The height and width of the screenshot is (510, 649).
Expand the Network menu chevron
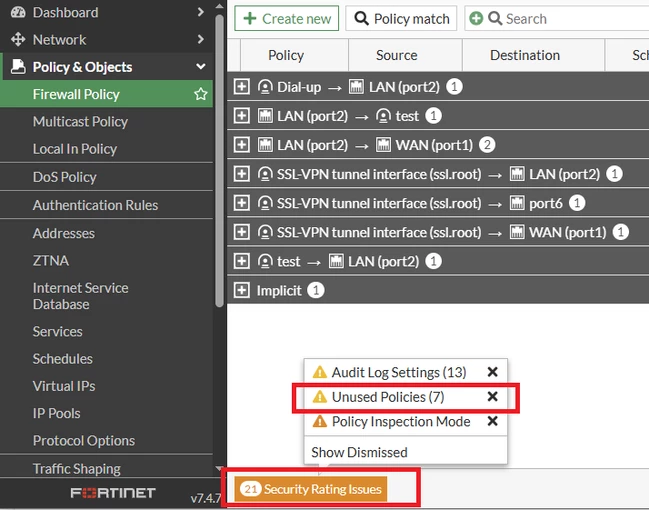click(200, 39)
